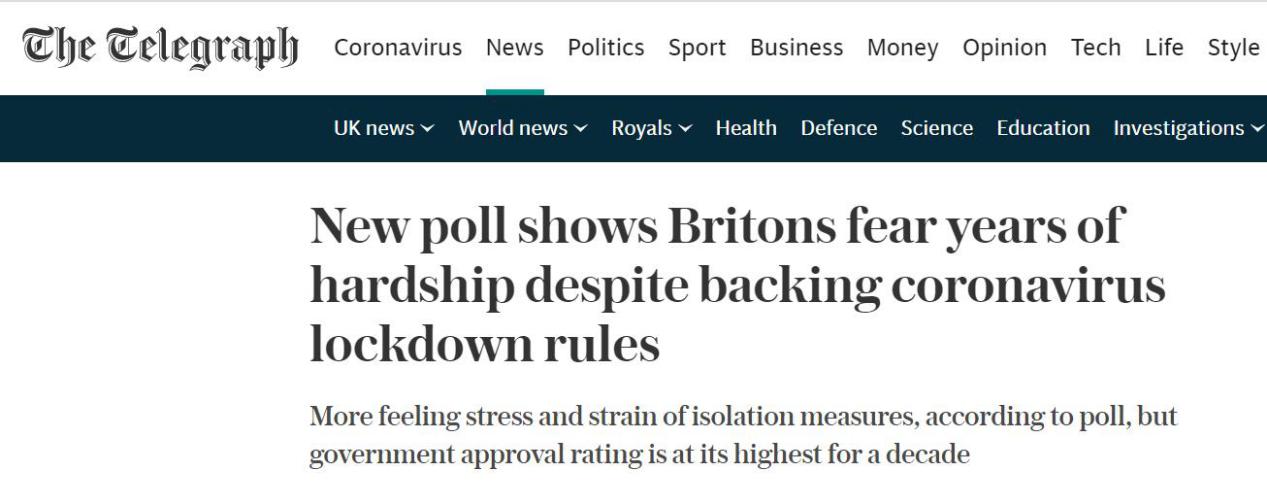Navigate to the Business section
This screenshot has width=1267, height=504.
coord(796,48)
